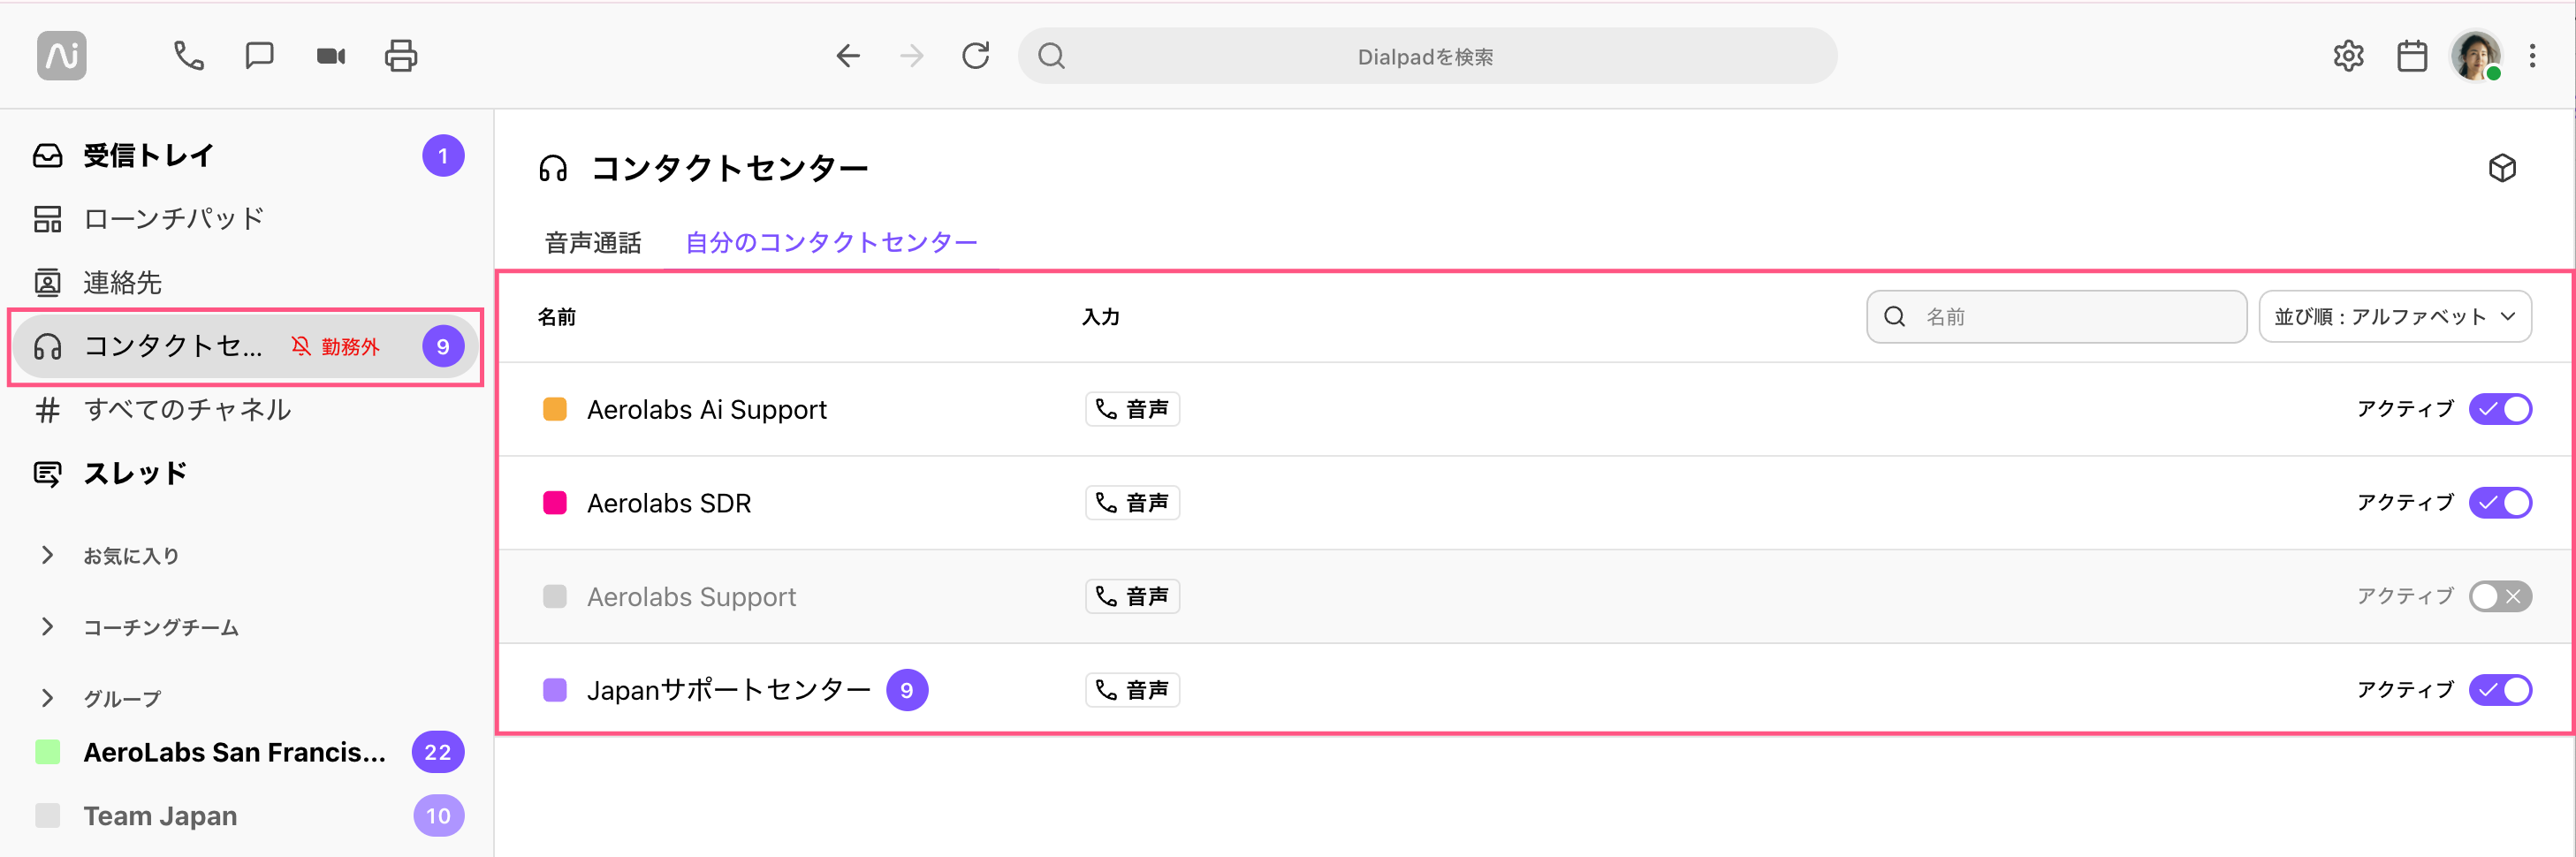
Task: Click the cube icon beside contact center title
Action: [x=2502, y=168]
